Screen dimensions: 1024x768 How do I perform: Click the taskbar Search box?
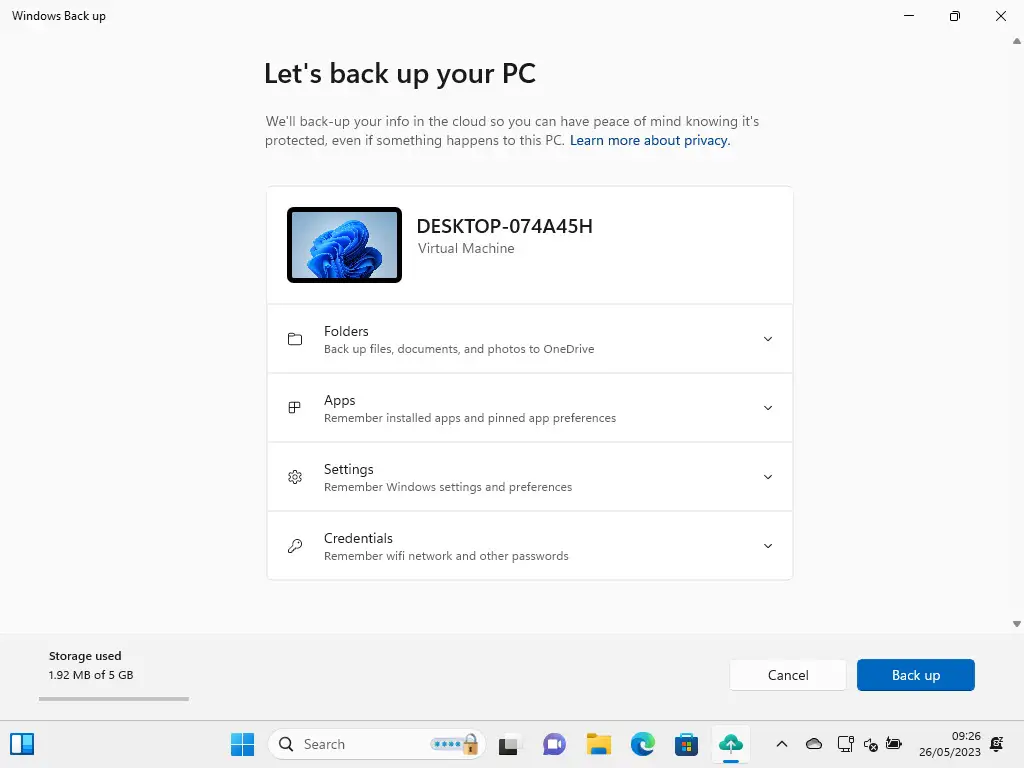pyautogui.click(x=376, y=744)
